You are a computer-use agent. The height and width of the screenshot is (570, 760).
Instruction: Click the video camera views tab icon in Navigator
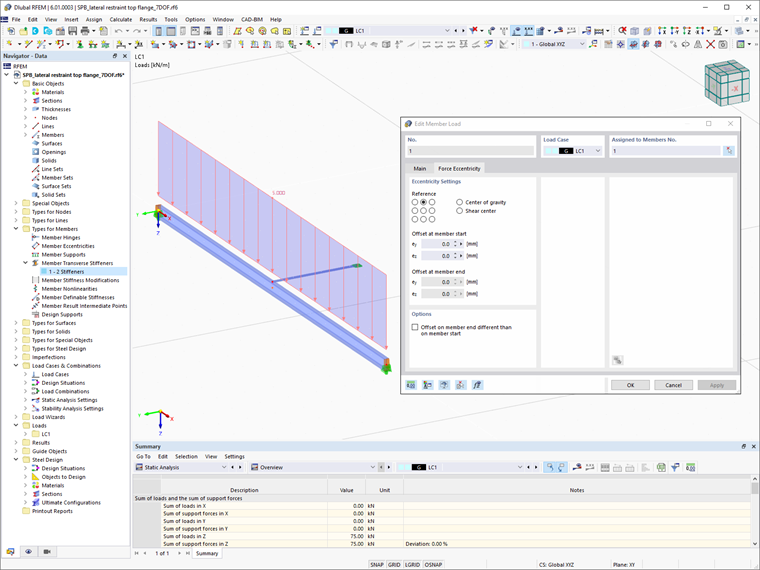(47, 552)
